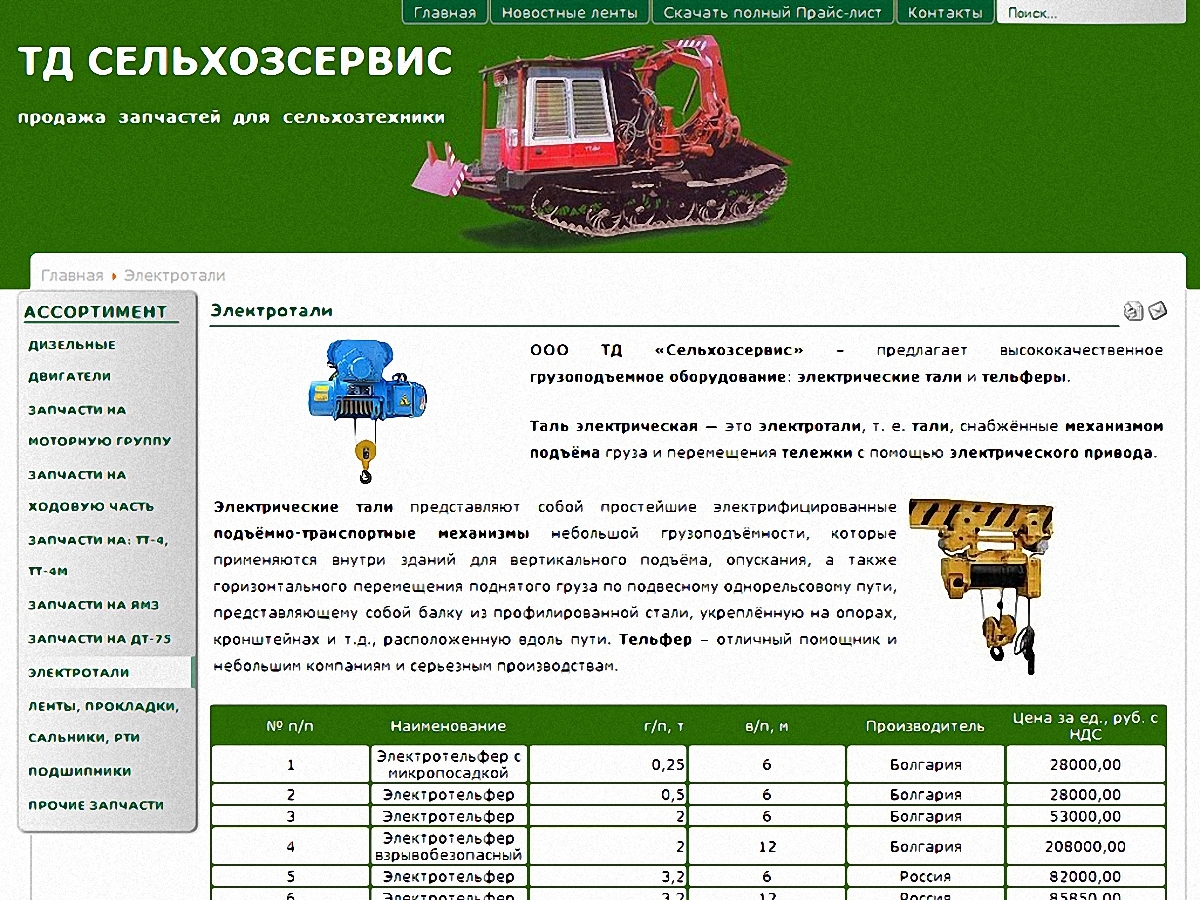Click the Производитель column header
This screenshot has width=1200, height=900.
coord(925,726)
